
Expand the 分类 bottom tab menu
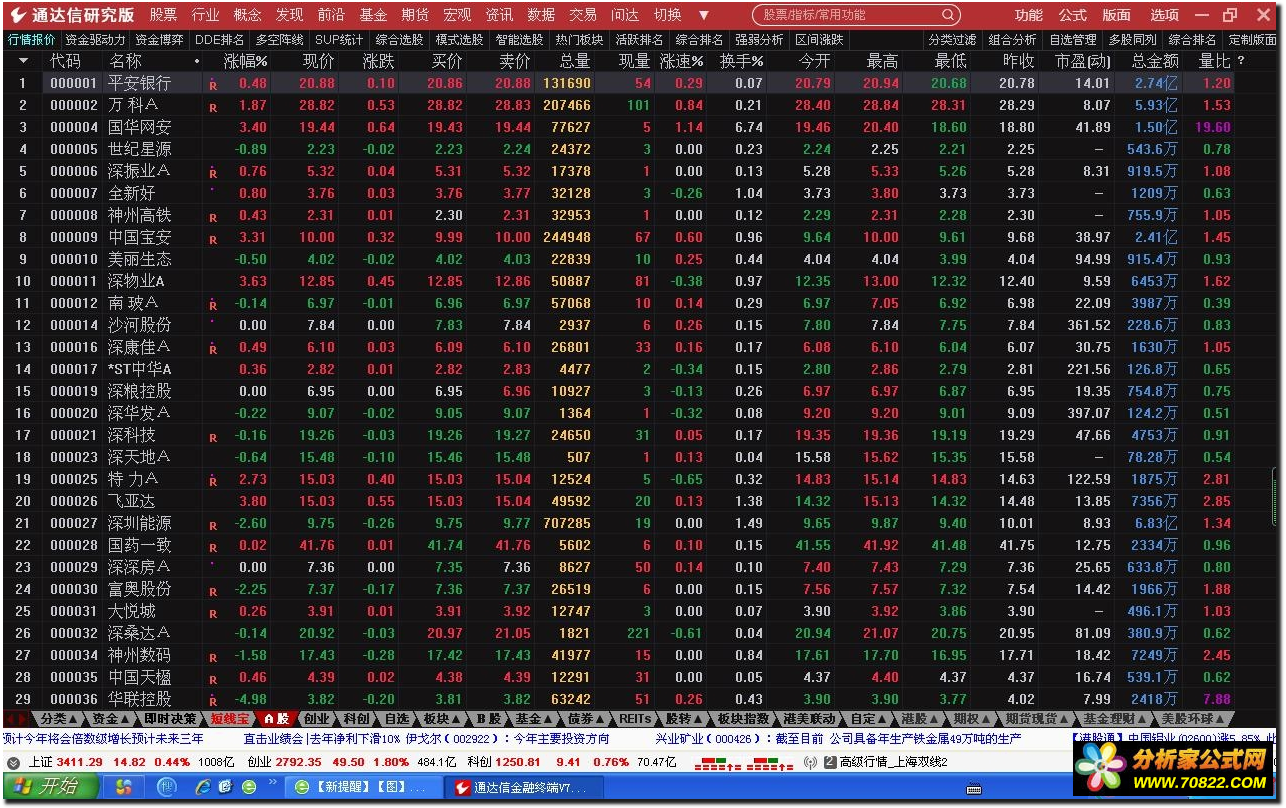[x=75, y=719]
